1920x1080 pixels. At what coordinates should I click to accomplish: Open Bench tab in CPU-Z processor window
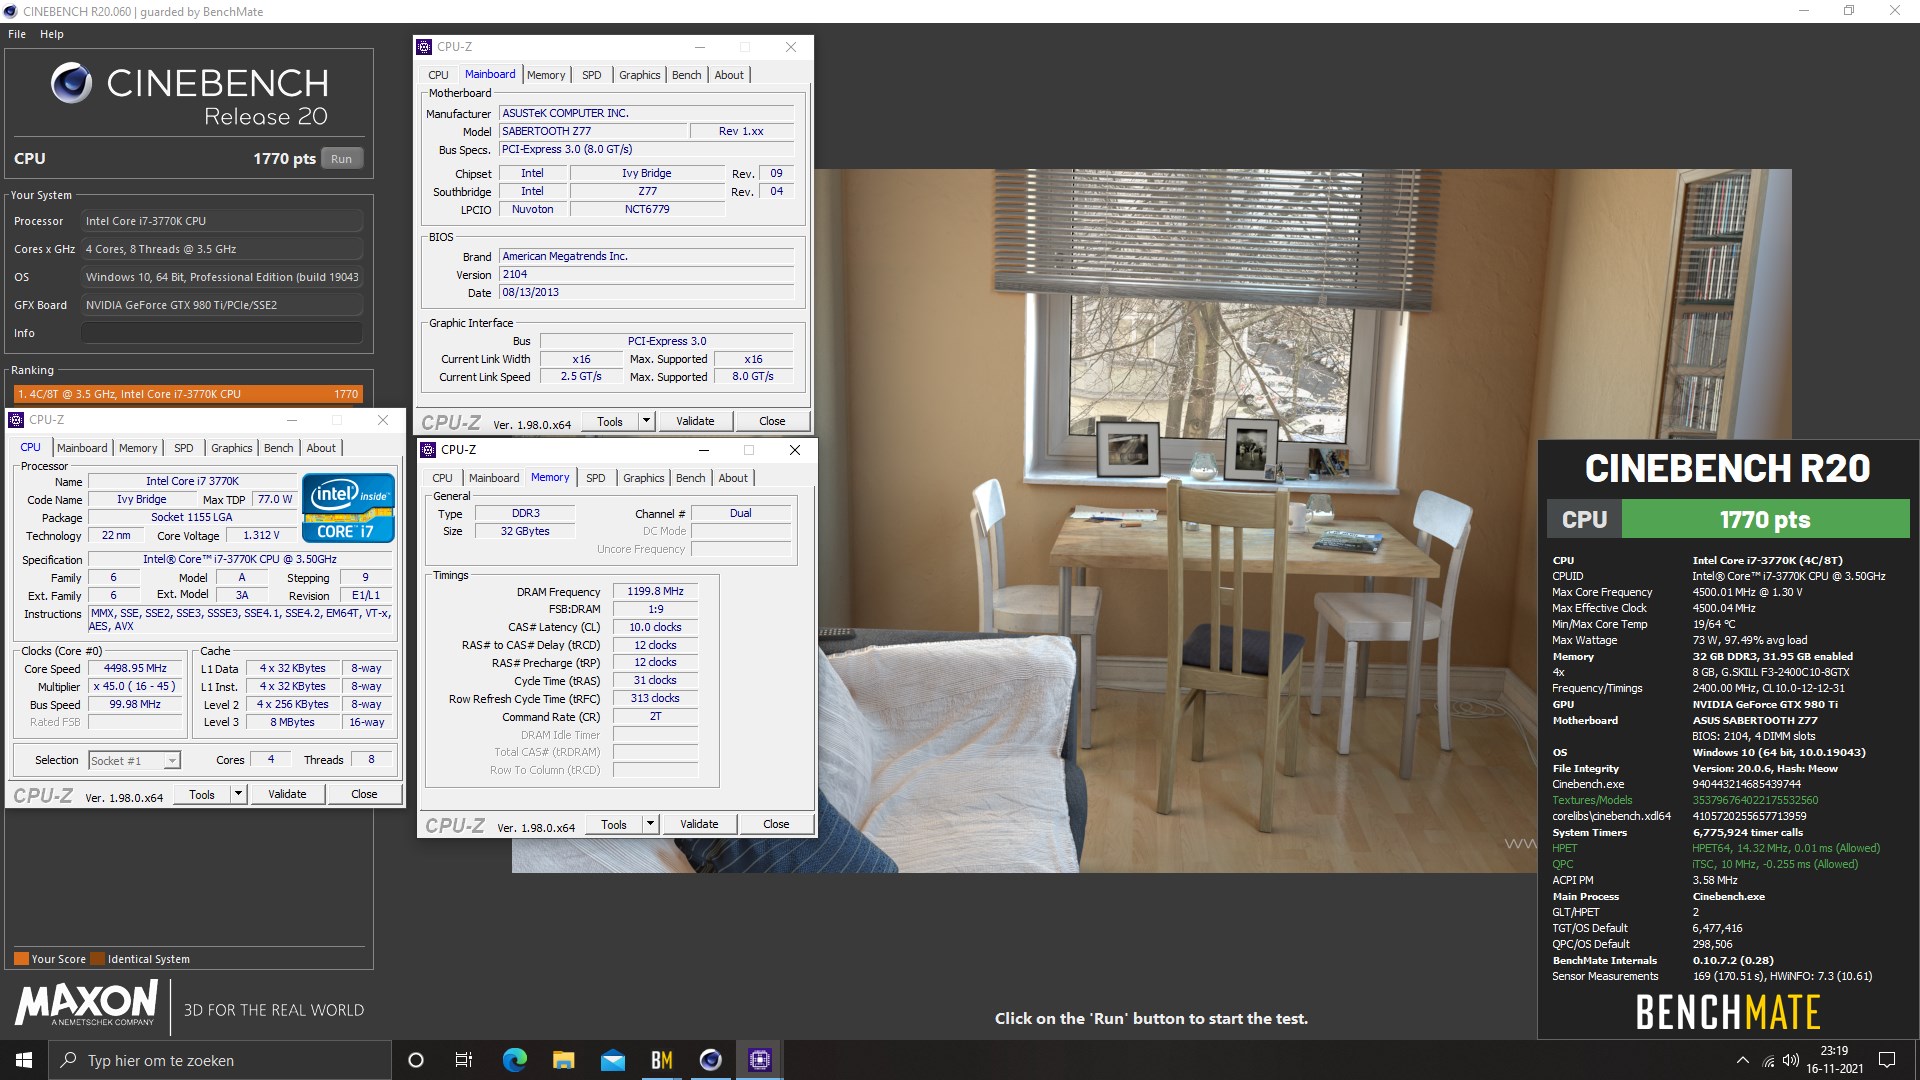coord(279,448)
